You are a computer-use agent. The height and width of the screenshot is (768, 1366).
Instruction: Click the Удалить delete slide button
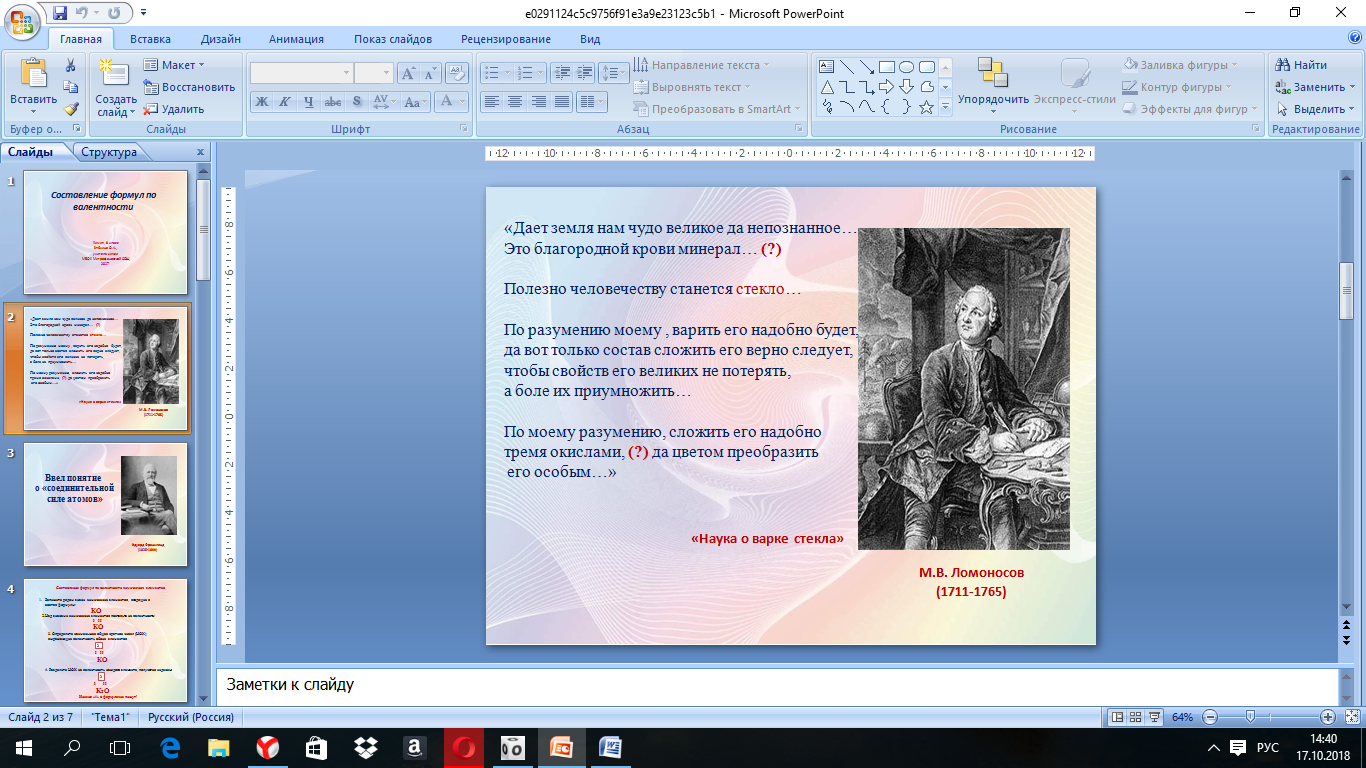pyautogui.click(x=173, y=109)
